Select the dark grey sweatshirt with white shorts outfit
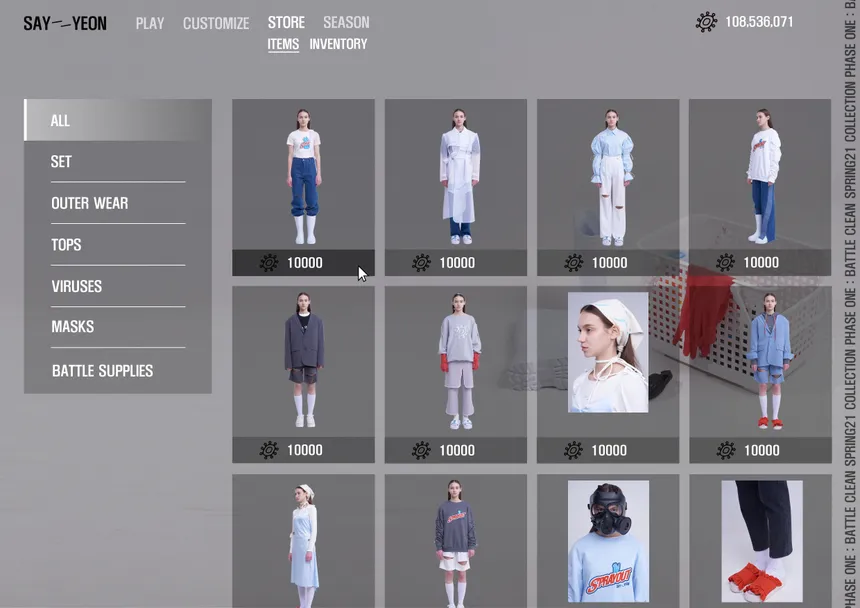This screenshot has height=608, width=860. tap(456, 541)
